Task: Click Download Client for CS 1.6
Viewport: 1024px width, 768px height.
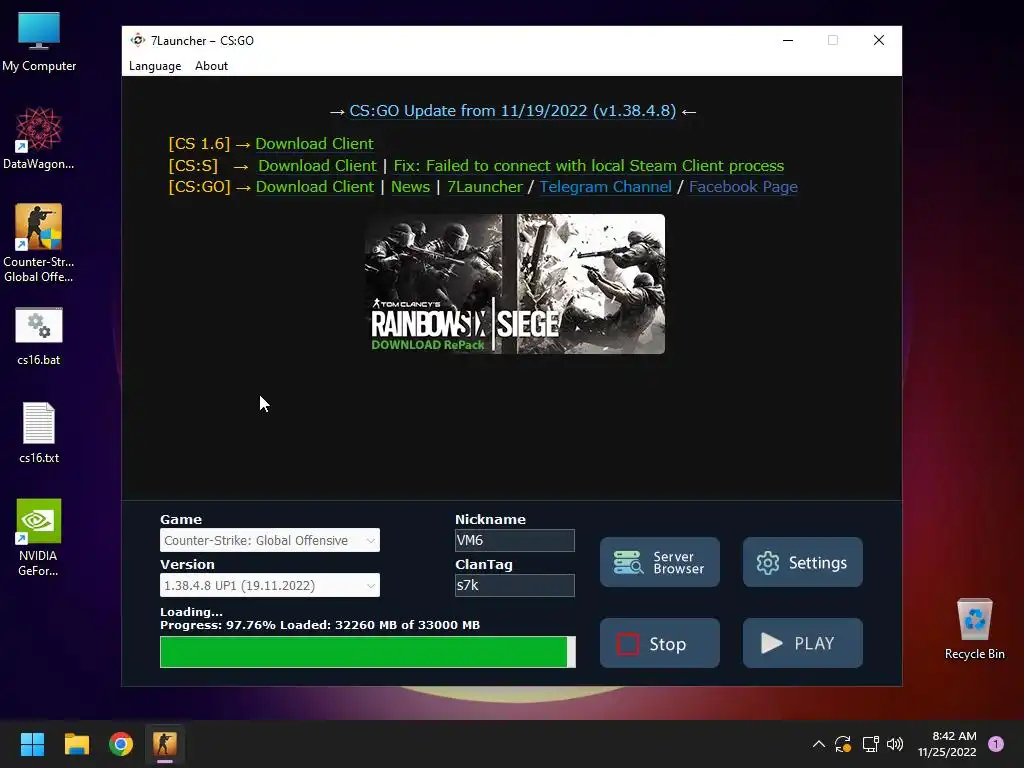Action: [x=314, y=144]
